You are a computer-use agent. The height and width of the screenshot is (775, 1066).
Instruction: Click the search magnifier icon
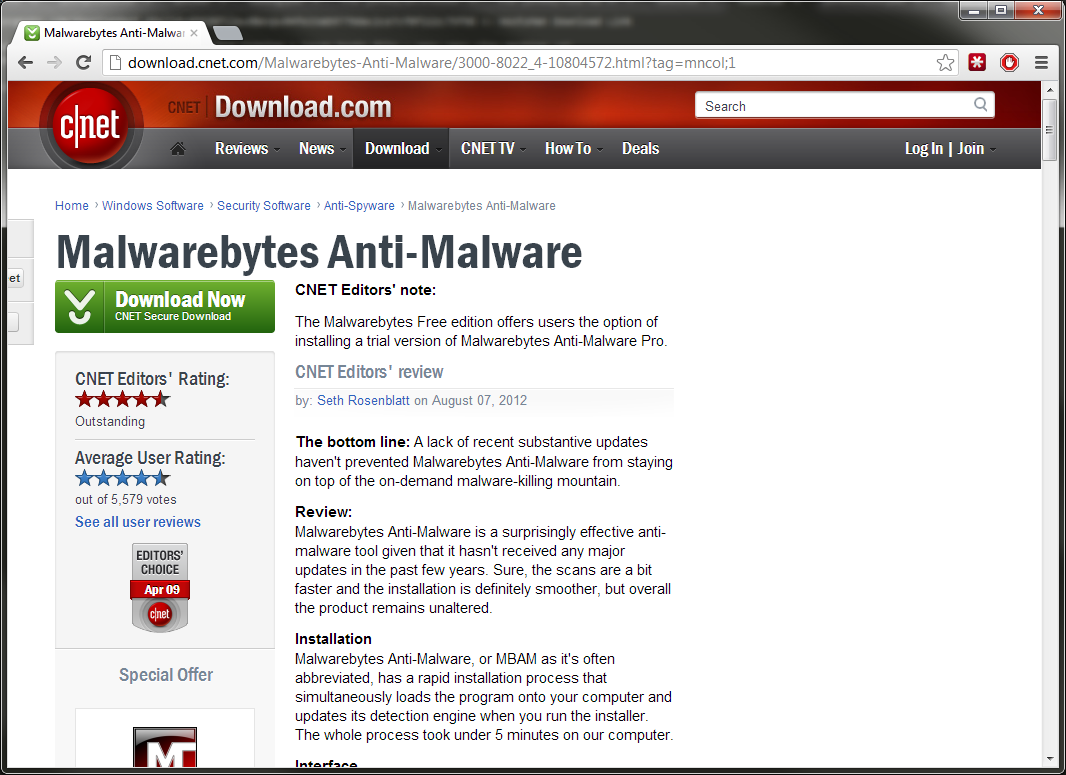point(980,105)
